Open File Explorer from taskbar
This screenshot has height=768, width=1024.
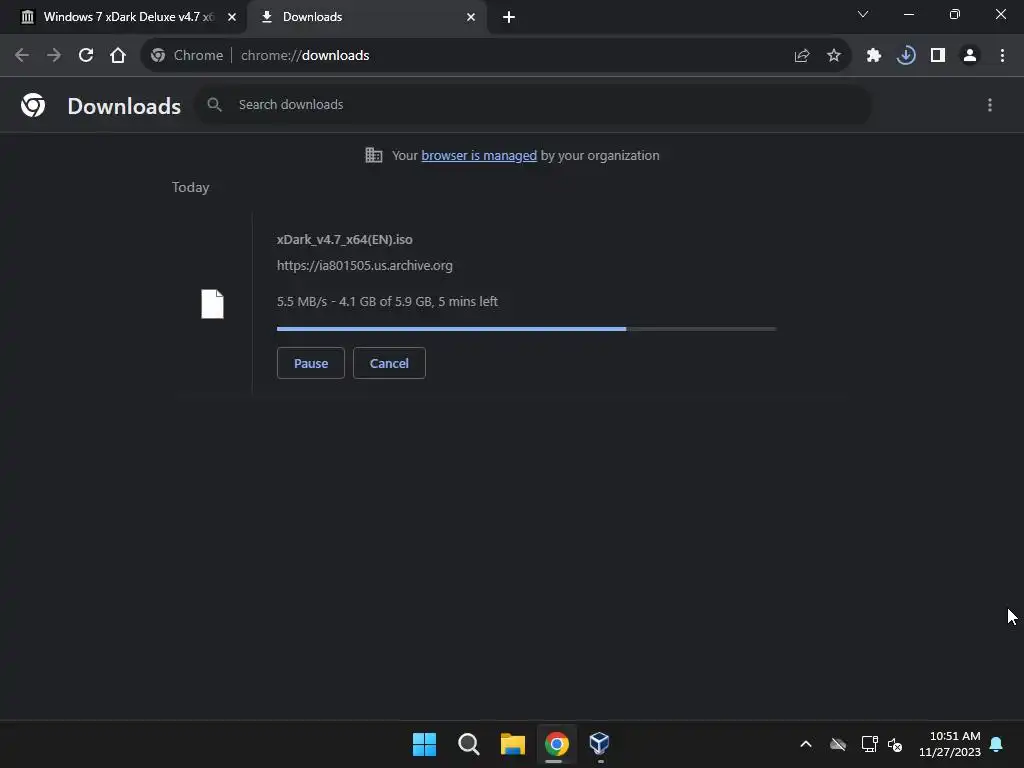(x=513, y=744)
